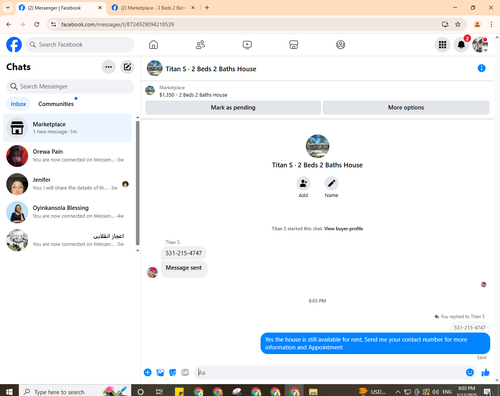Click the Message sent bubble
The height and width of the screenshot is (396, 500).
(x=184, y=268)
